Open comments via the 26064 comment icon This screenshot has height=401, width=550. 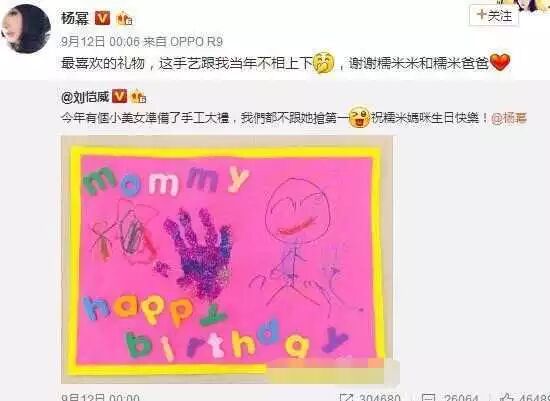click(430, 397)
